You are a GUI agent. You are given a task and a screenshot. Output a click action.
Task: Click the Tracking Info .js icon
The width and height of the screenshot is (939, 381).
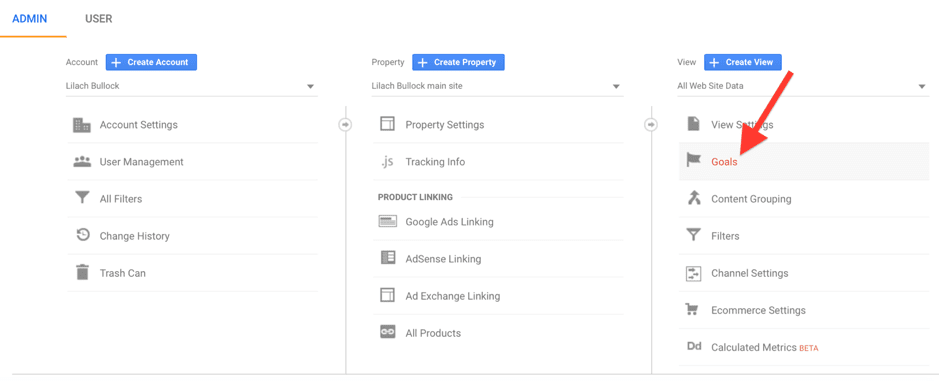click(x=387, y=162)
